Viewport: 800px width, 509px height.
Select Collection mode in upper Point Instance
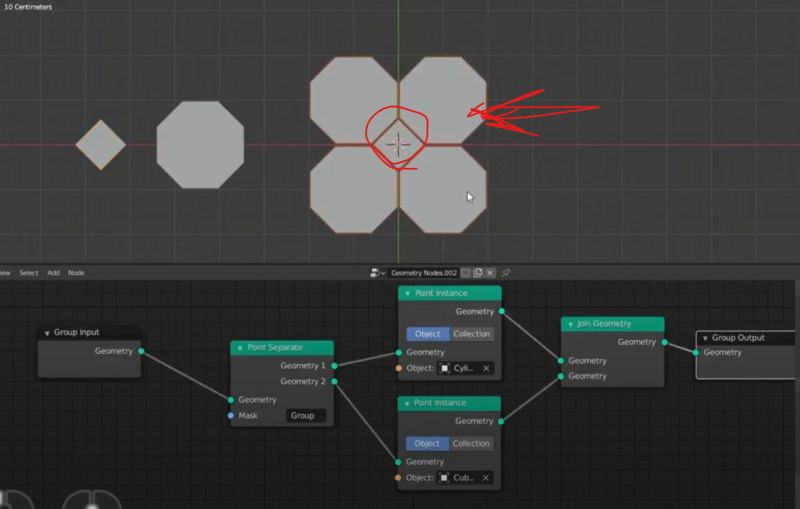pos(471,334)
